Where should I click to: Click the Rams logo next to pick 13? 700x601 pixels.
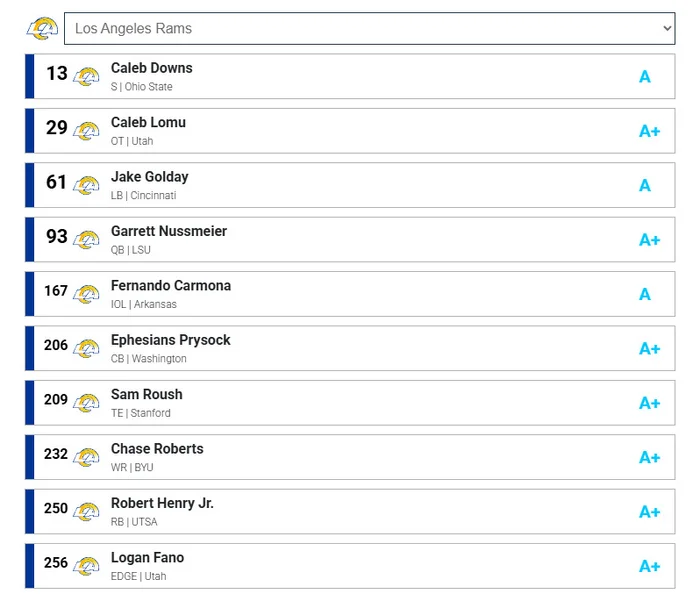[87, 77]
